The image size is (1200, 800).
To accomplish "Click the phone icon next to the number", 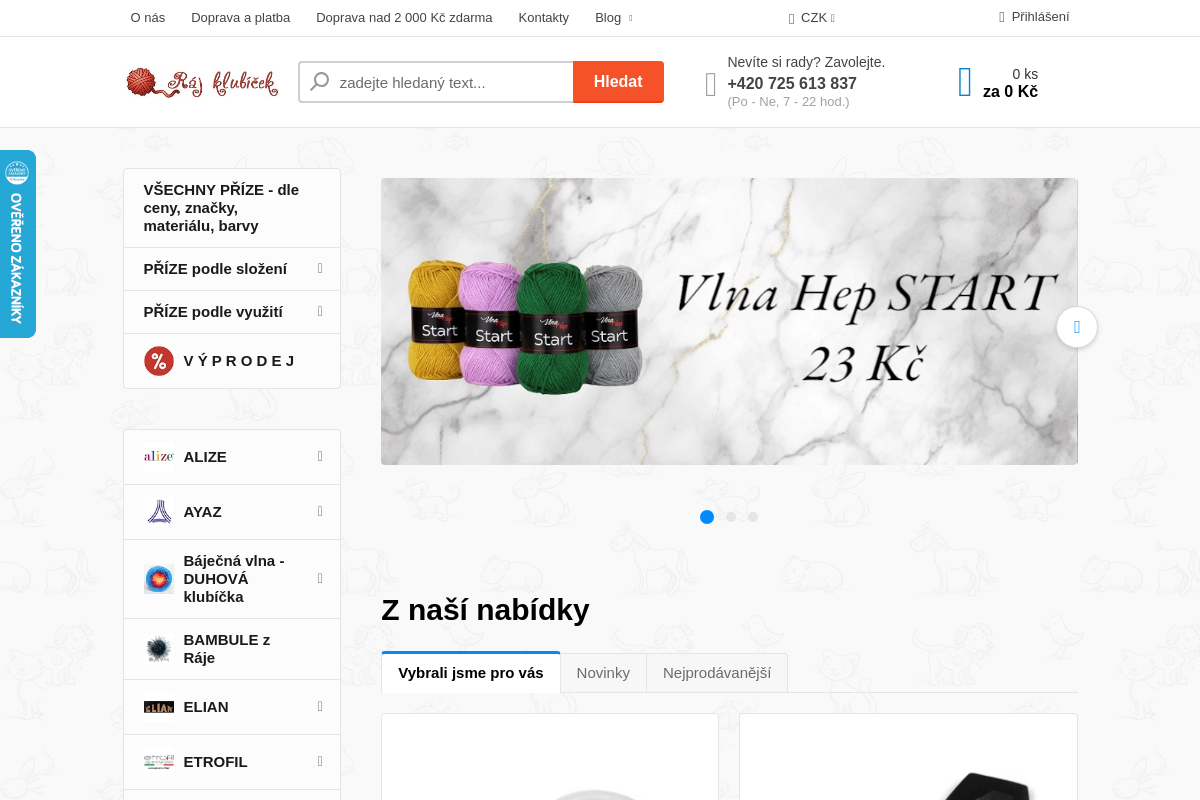I will tap(711, 84).
